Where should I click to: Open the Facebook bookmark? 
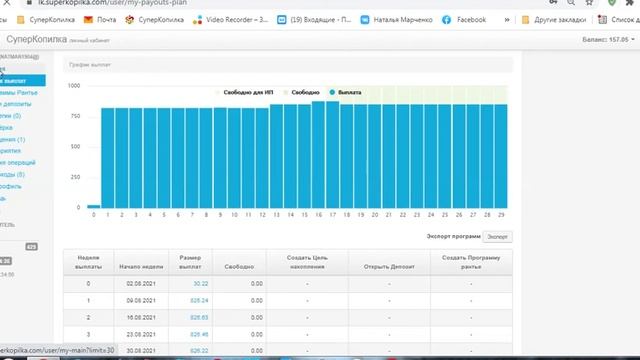pos(464,20)
